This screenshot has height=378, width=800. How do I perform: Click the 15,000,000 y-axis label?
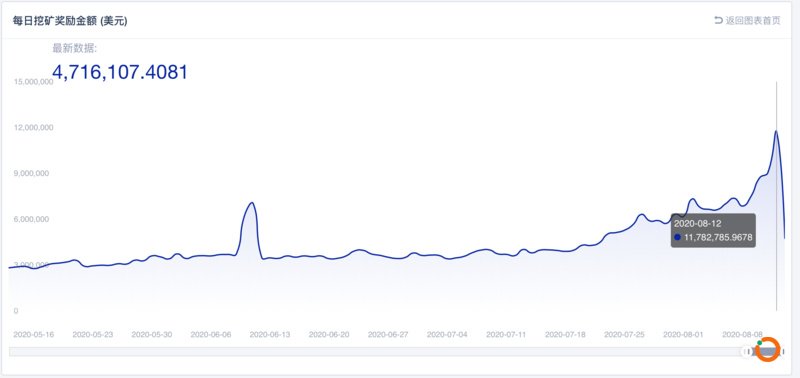pyautogui.click(x=33, y=81)
